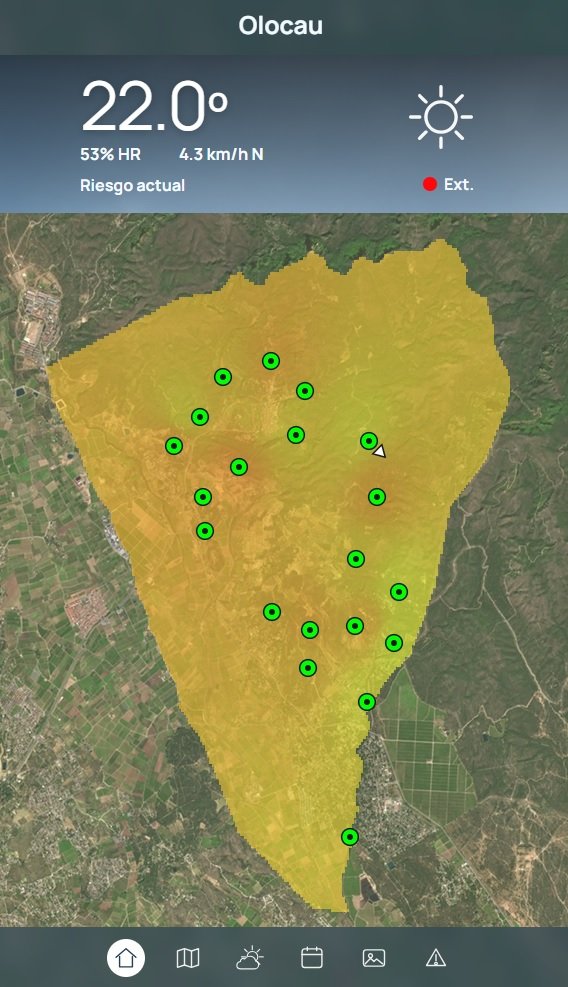The image size is (568, 987).
Task: Go to the Home tab
Action: point(126,958)
